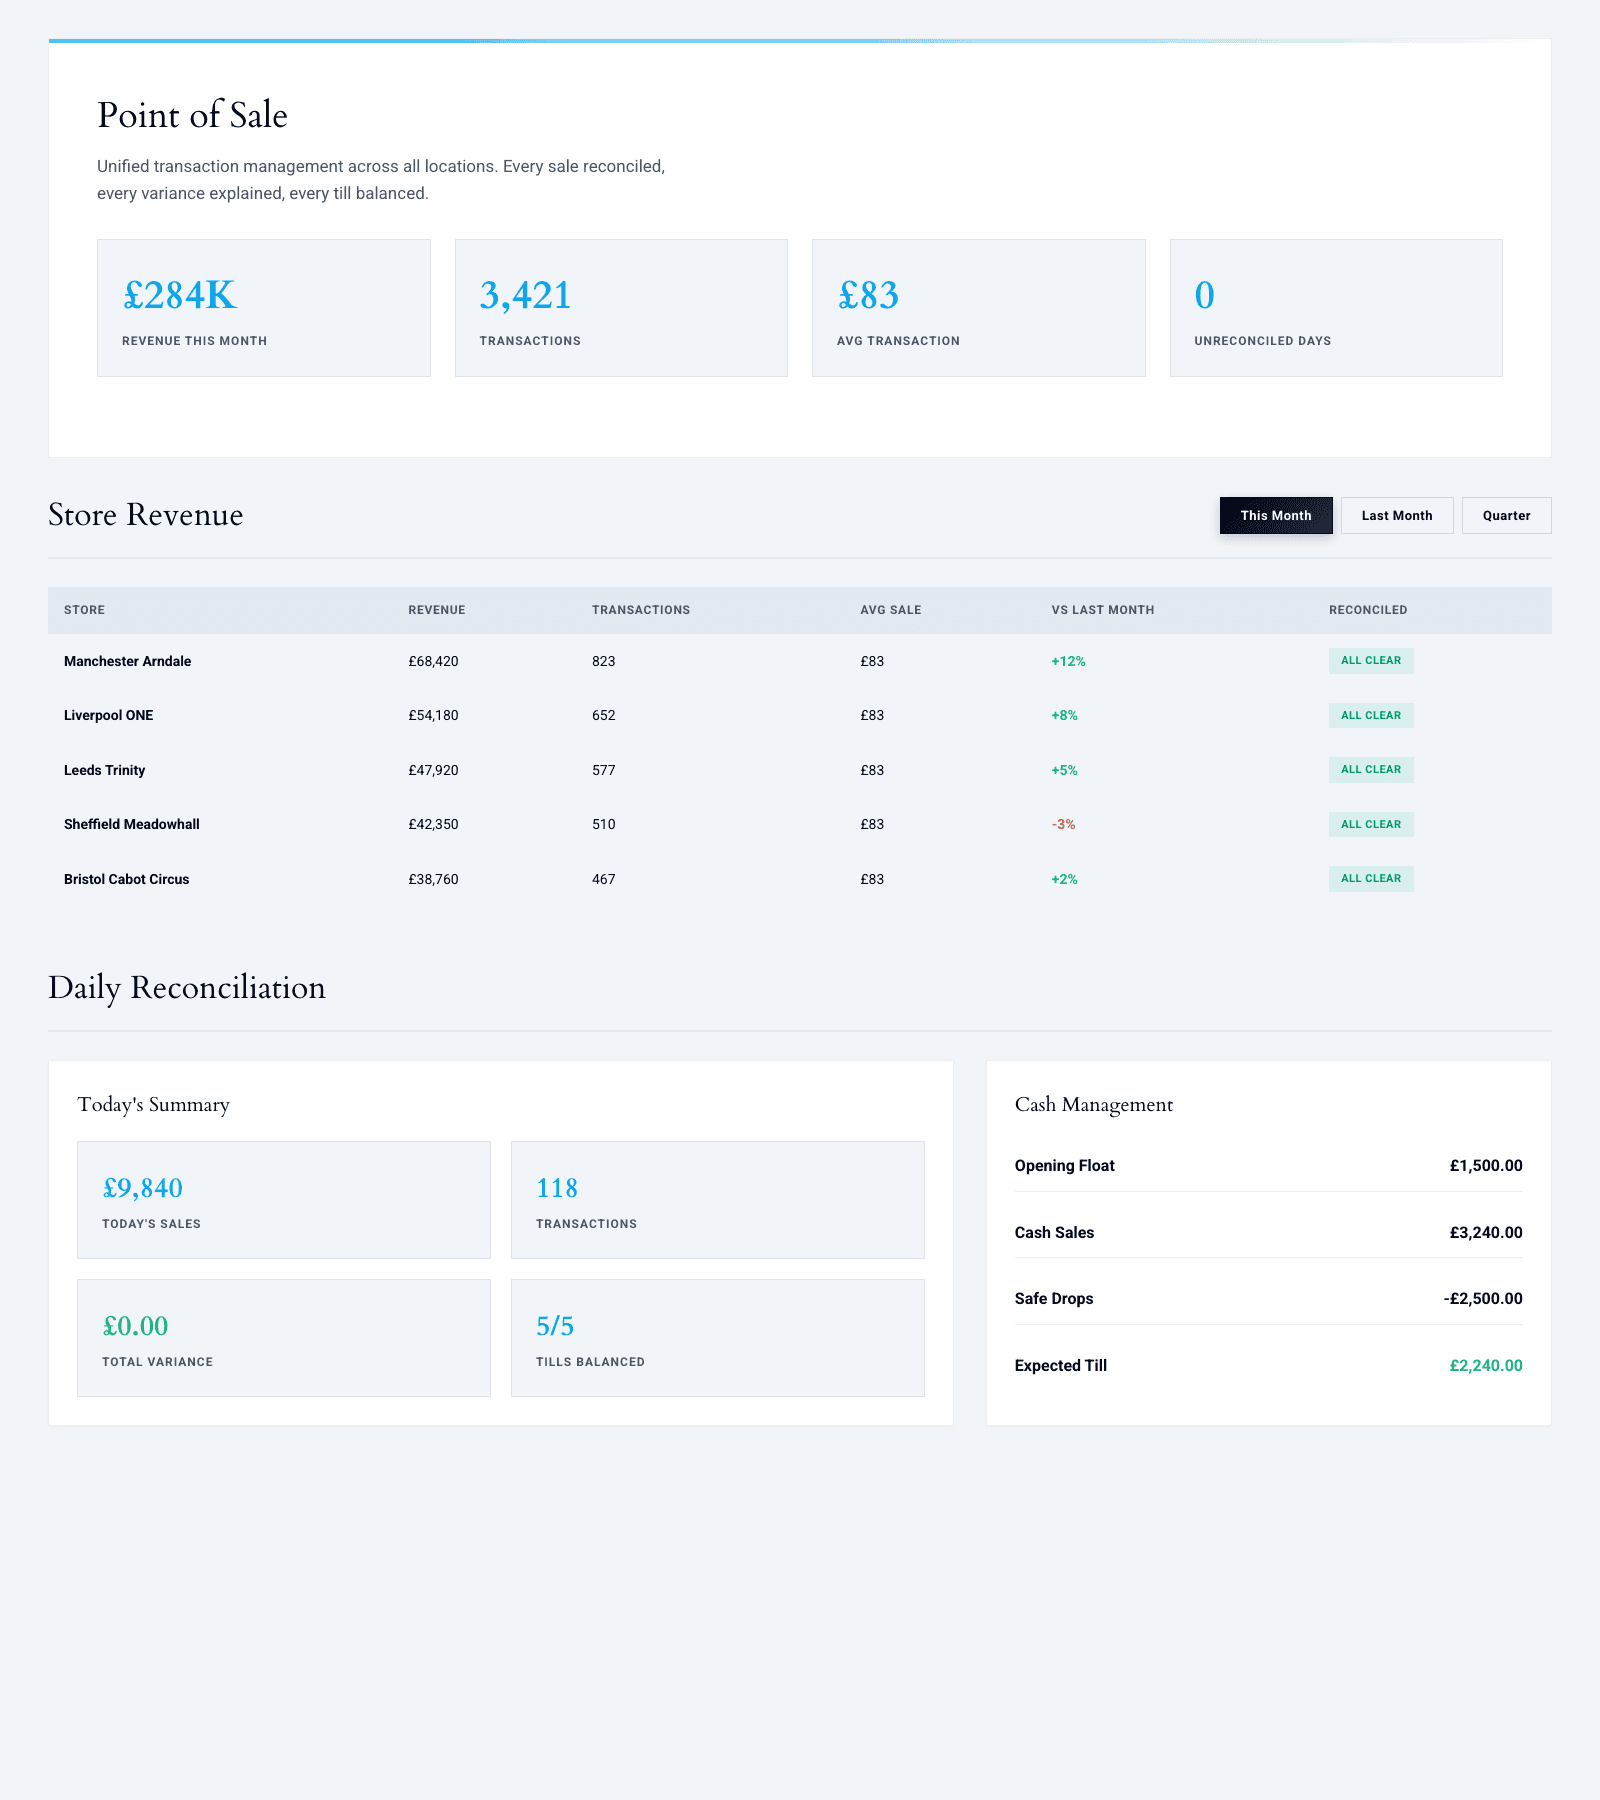Switch to the Quarter view
The width and height of the screenshot is (1600, 1800).
1506,515
